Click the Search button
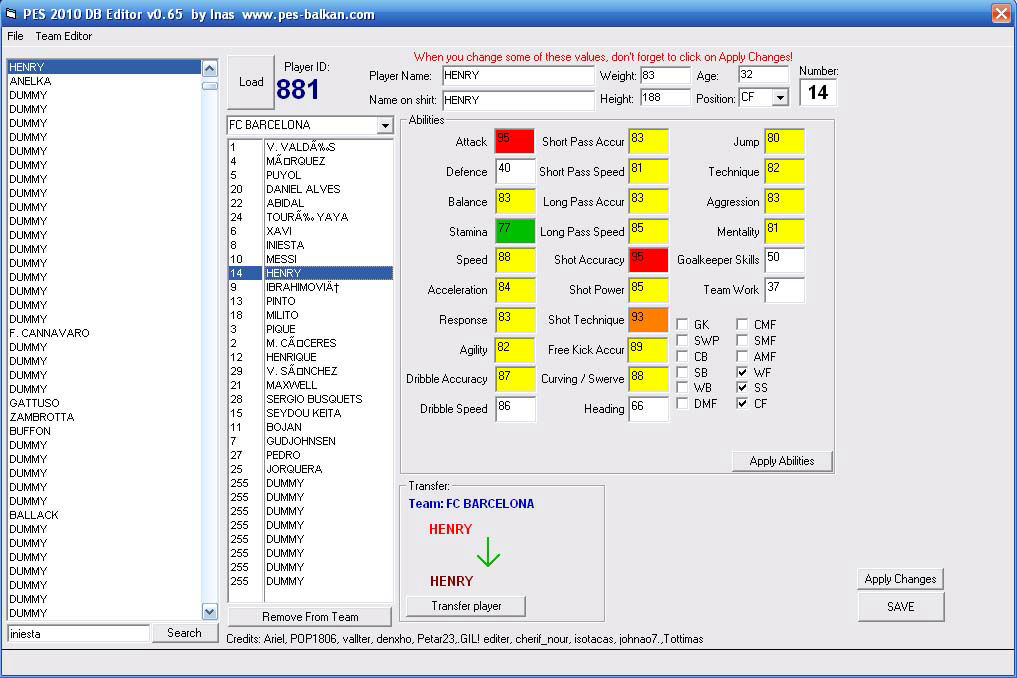The image size is (1017, 678). coord(184,633)
